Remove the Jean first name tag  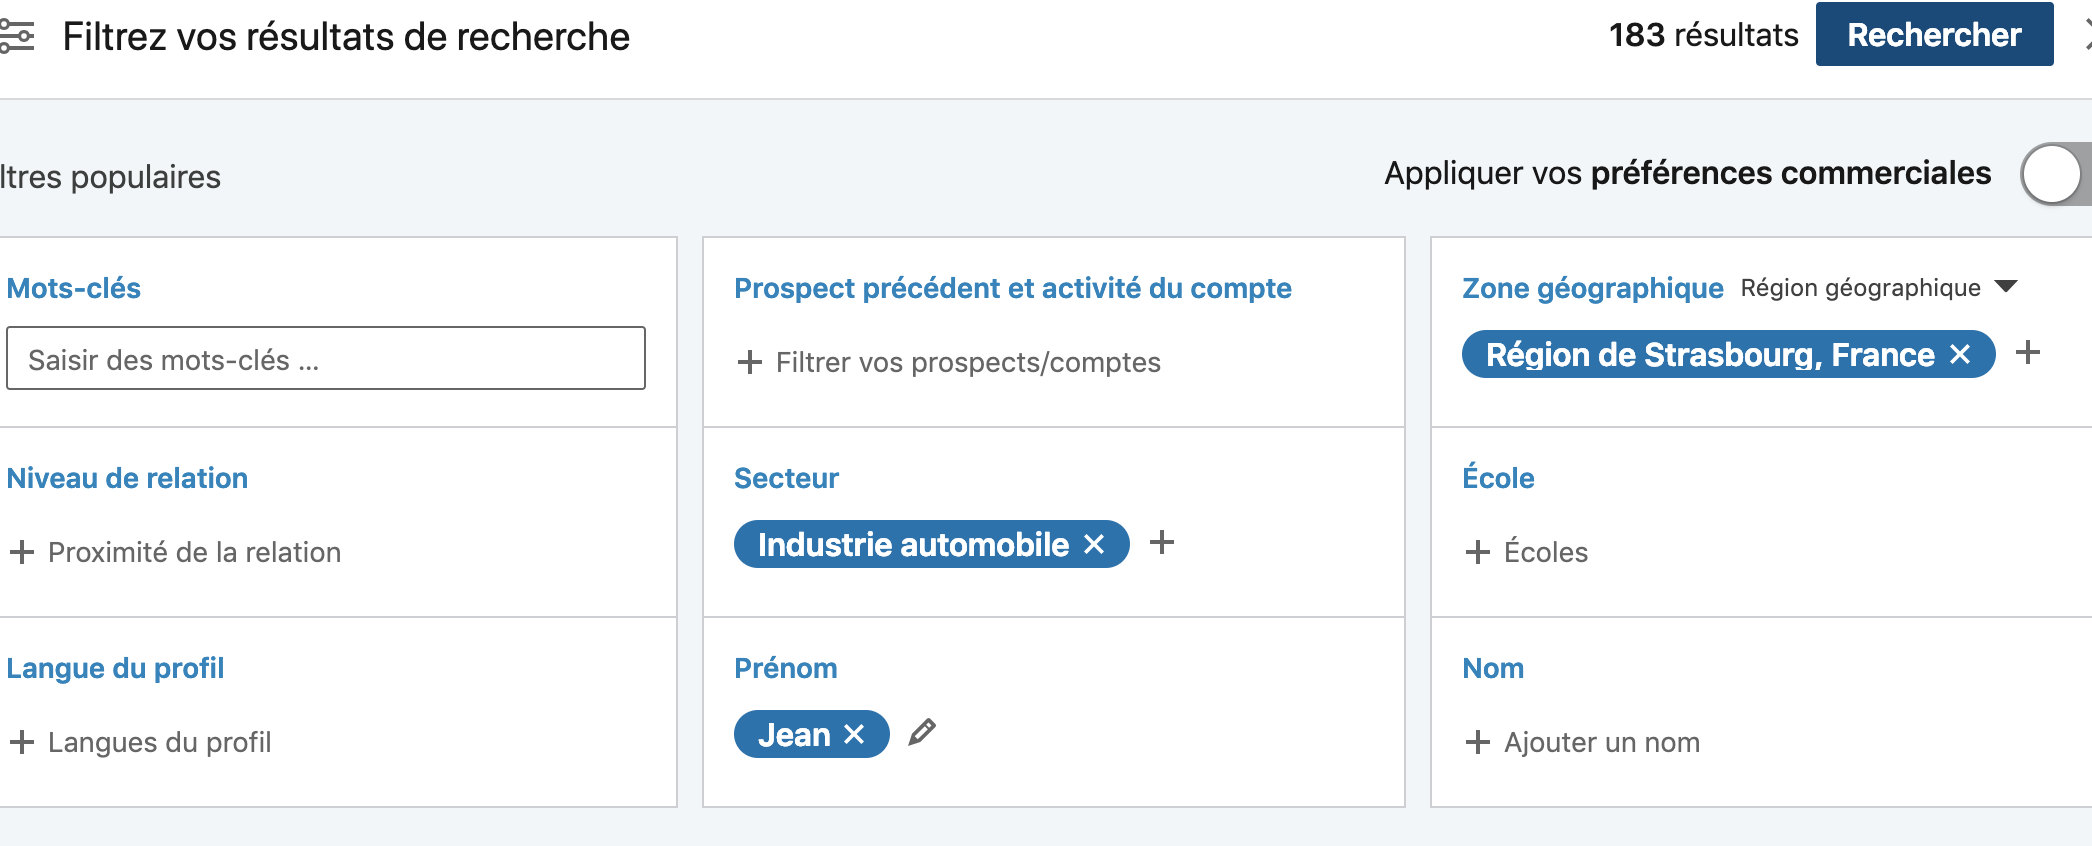click(x=854, y=735)
